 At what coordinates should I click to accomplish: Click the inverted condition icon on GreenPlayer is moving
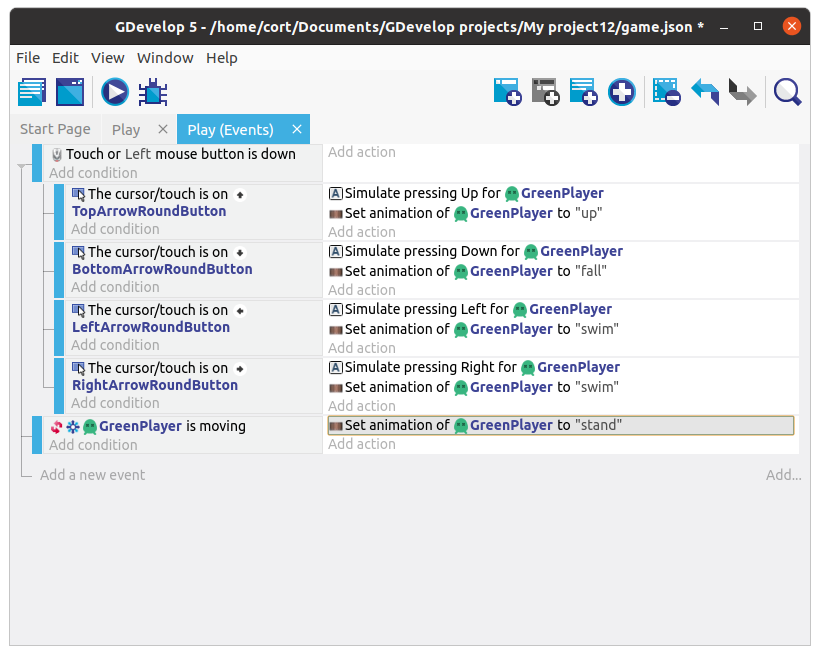pyautogui.click(x=56, y=427)
